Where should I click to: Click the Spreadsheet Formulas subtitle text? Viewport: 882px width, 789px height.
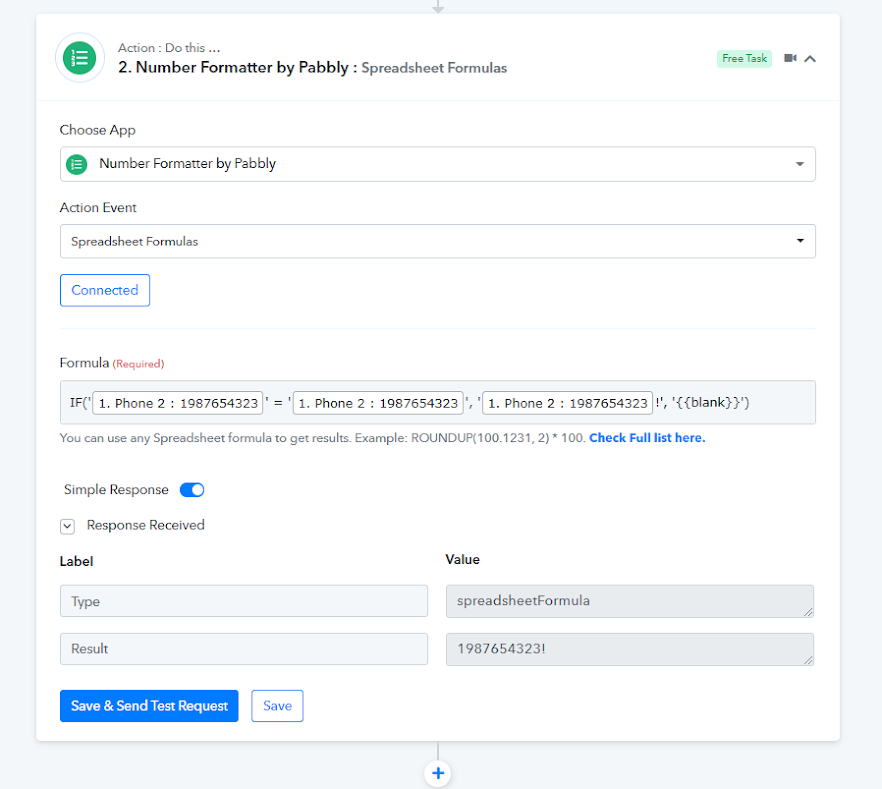click(434, 68)
